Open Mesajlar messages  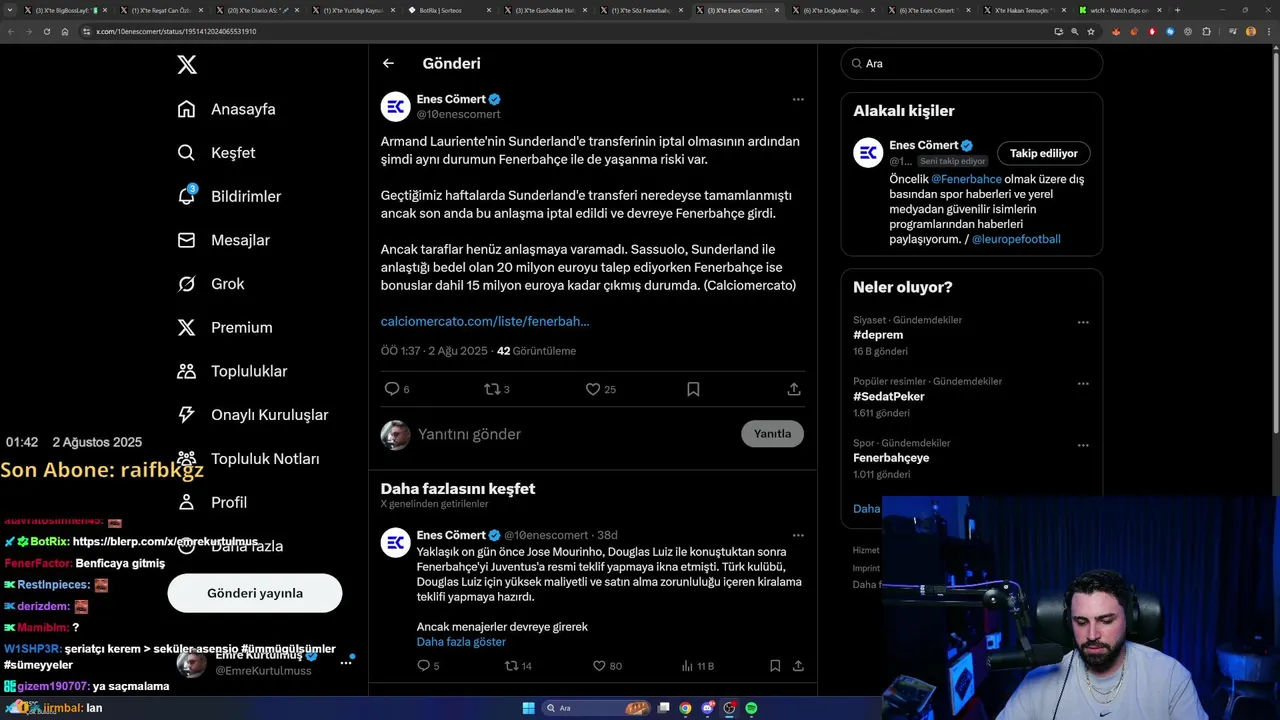pos(223,240)
